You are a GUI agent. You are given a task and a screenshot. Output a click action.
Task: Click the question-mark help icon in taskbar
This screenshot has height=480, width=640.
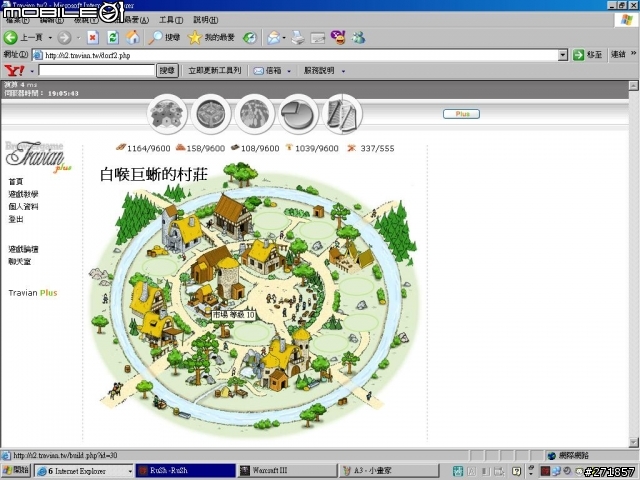[516, 471]
